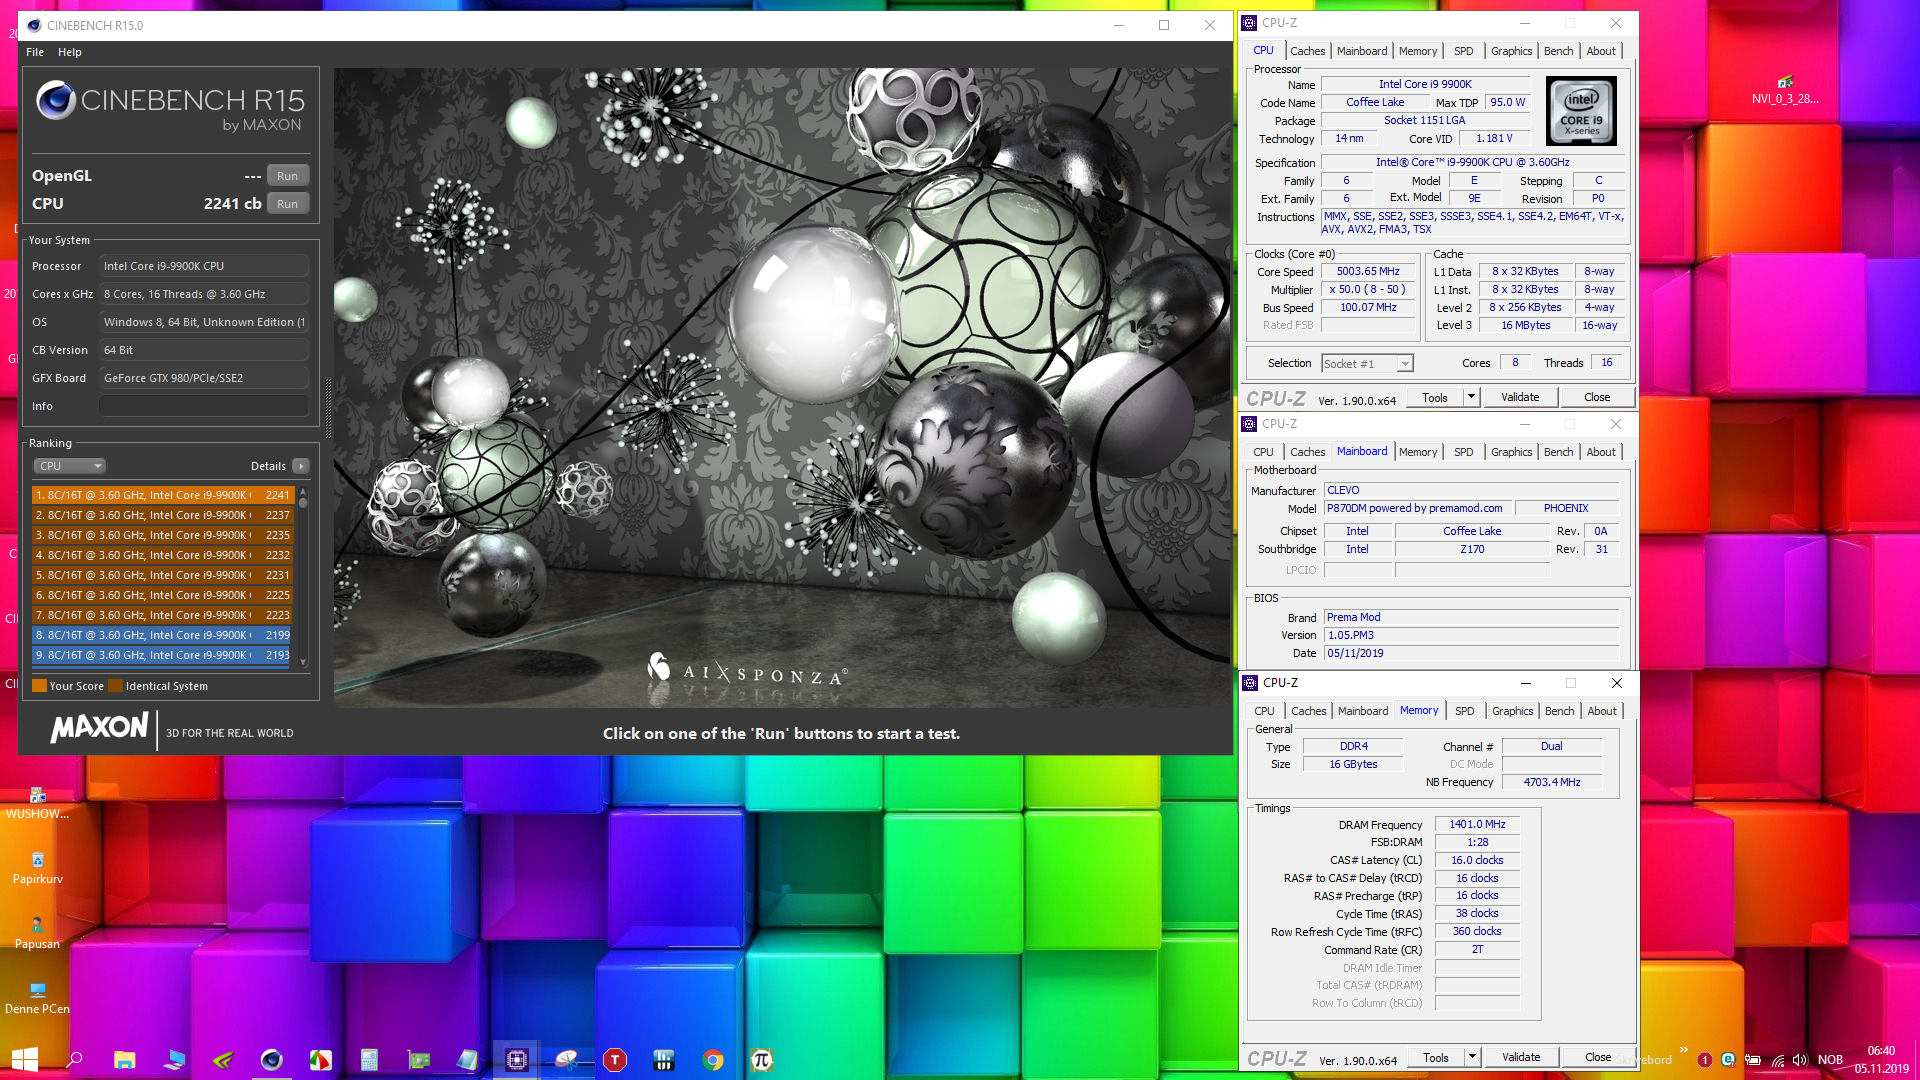Image resolution: width=1920 pixels, height=1080 pixels.
Task: Open Cinebench File menu
Action: (x=35, y=52)
